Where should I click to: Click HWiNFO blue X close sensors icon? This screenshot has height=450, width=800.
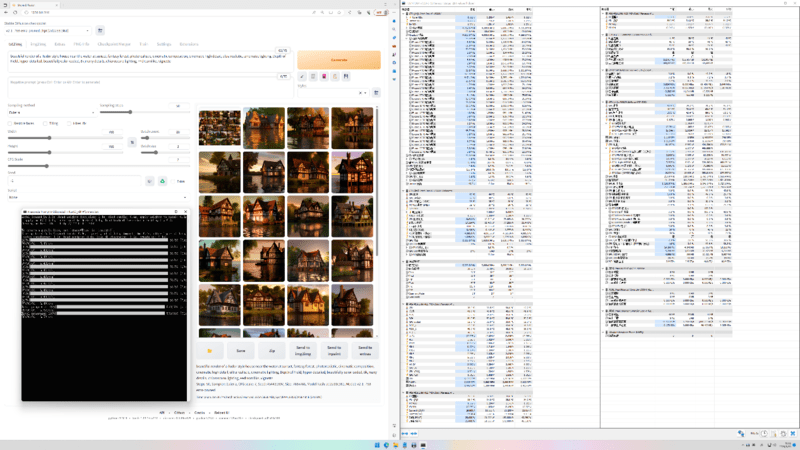click(x=793, y=434)
